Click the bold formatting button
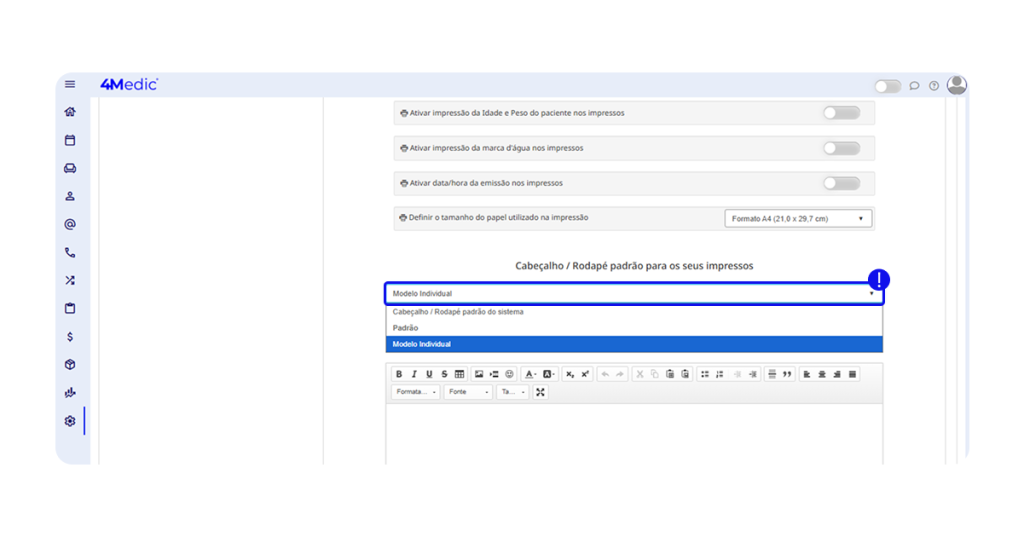This screenshot has height=537, width=1024. pyautogui.click(x=399, y=374)
